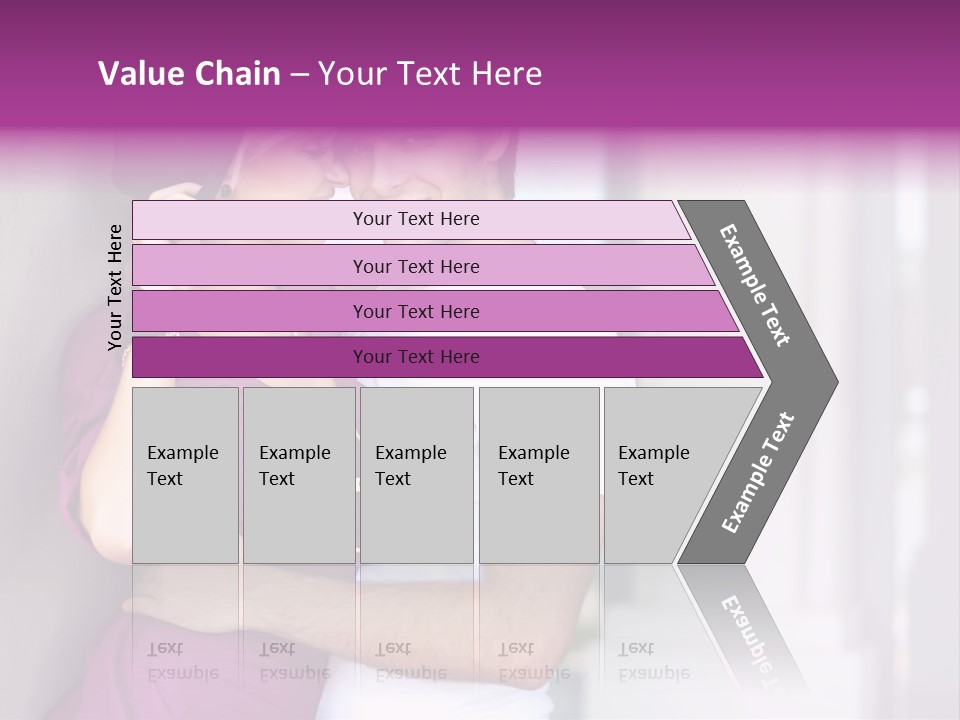Click the reflected 'Example Text' under the first box
960x720 pixels.
(183, 661)
